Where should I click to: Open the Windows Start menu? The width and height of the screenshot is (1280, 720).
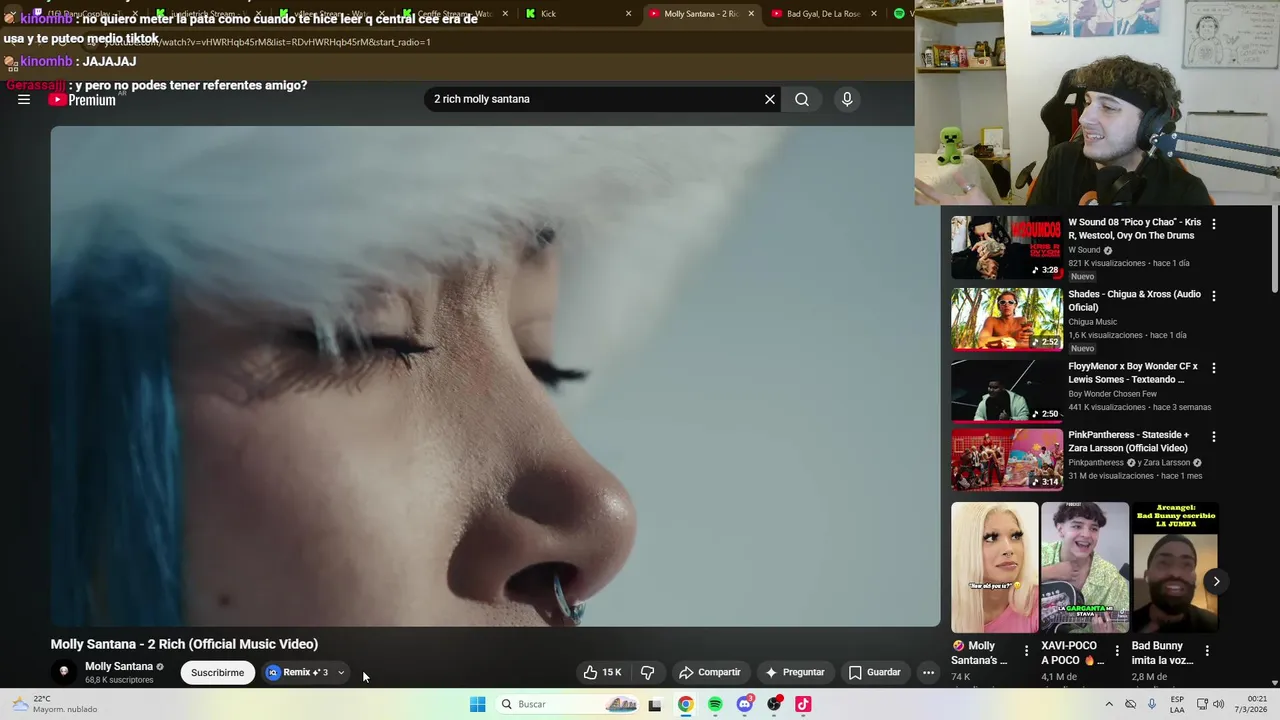[478, 704]
